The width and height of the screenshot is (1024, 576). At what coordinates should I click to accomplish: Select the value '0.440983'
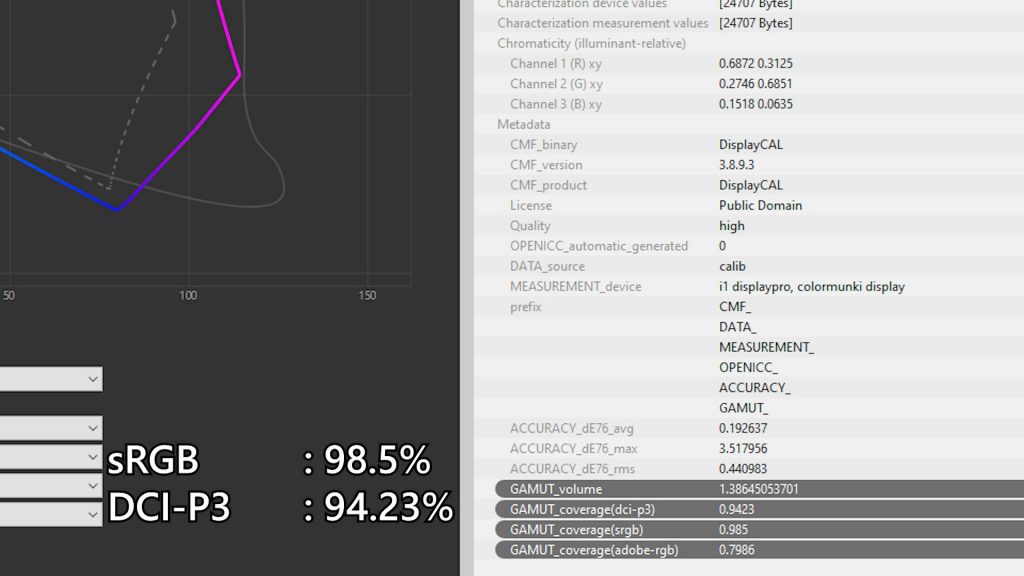coord(743,468)
